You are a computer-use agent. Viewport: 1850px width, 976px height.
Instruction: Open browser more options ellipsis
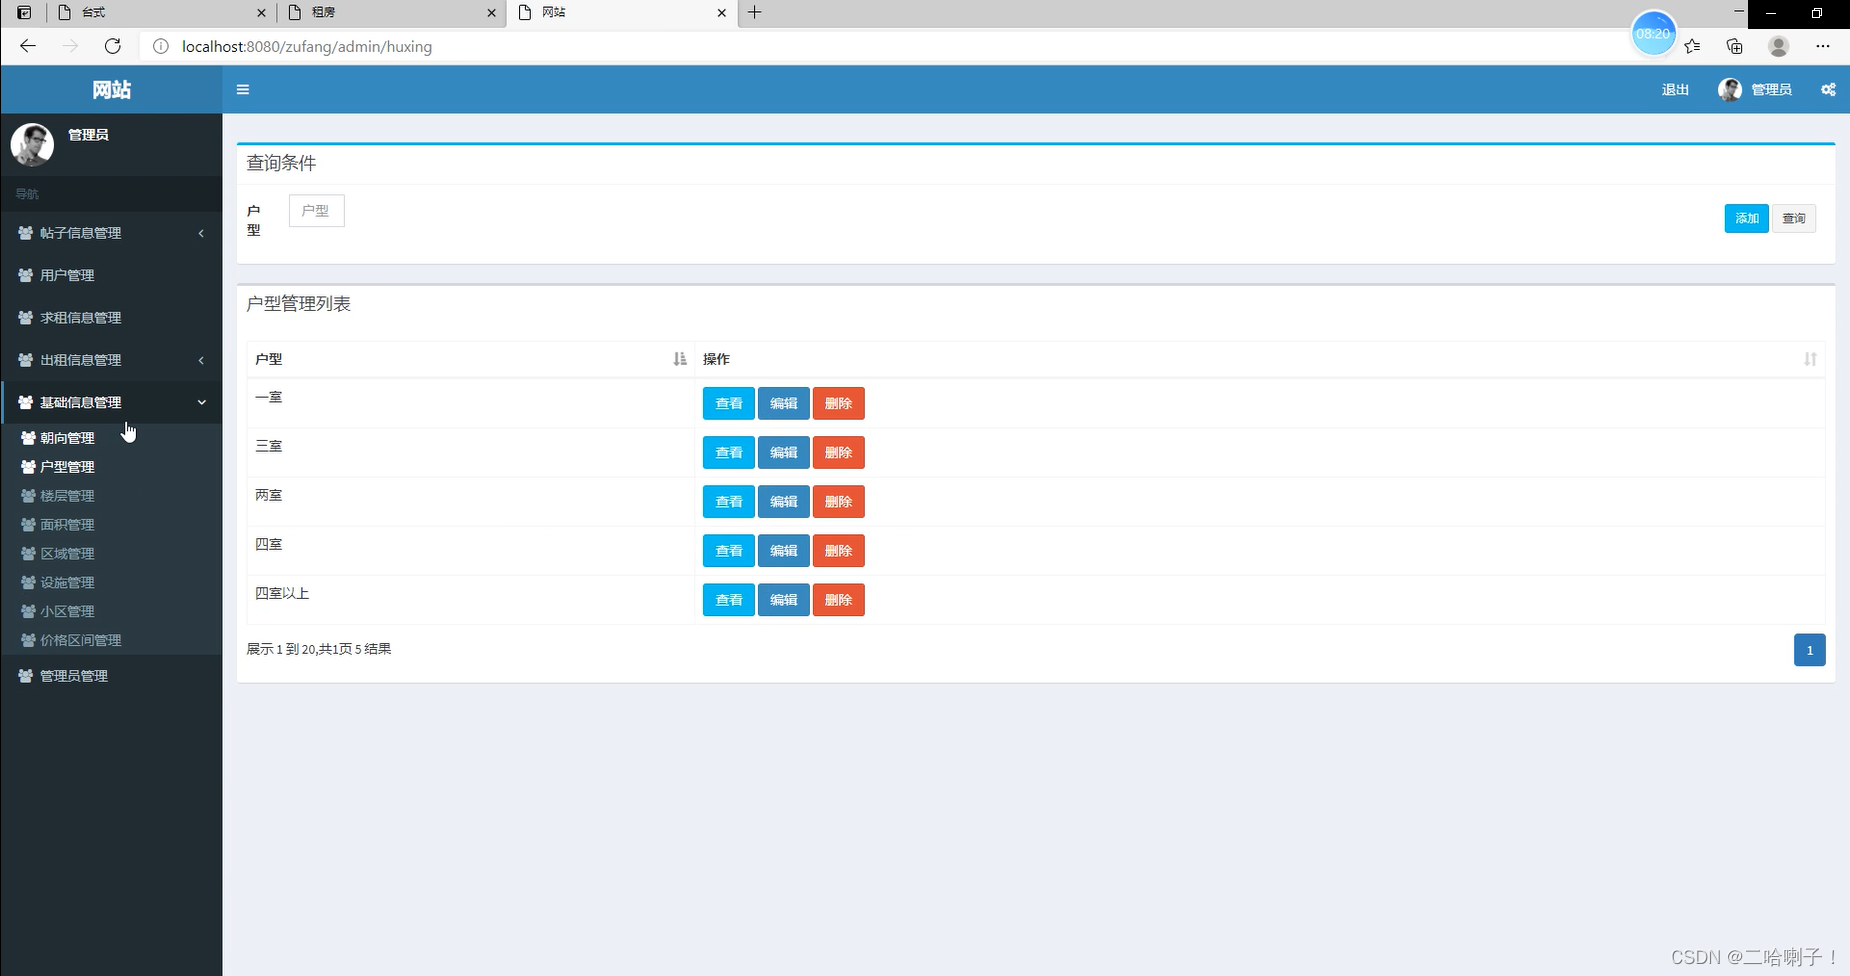point(1823,46)
